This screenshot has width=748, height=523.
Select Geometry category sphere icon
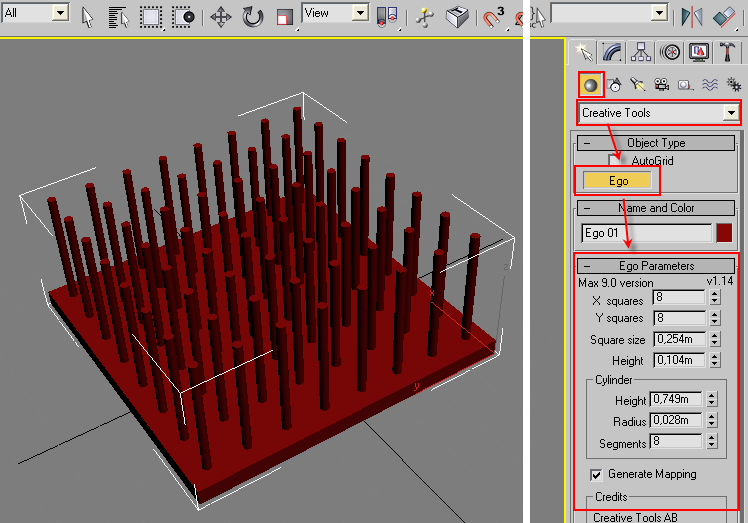click(x=591, y=85)
